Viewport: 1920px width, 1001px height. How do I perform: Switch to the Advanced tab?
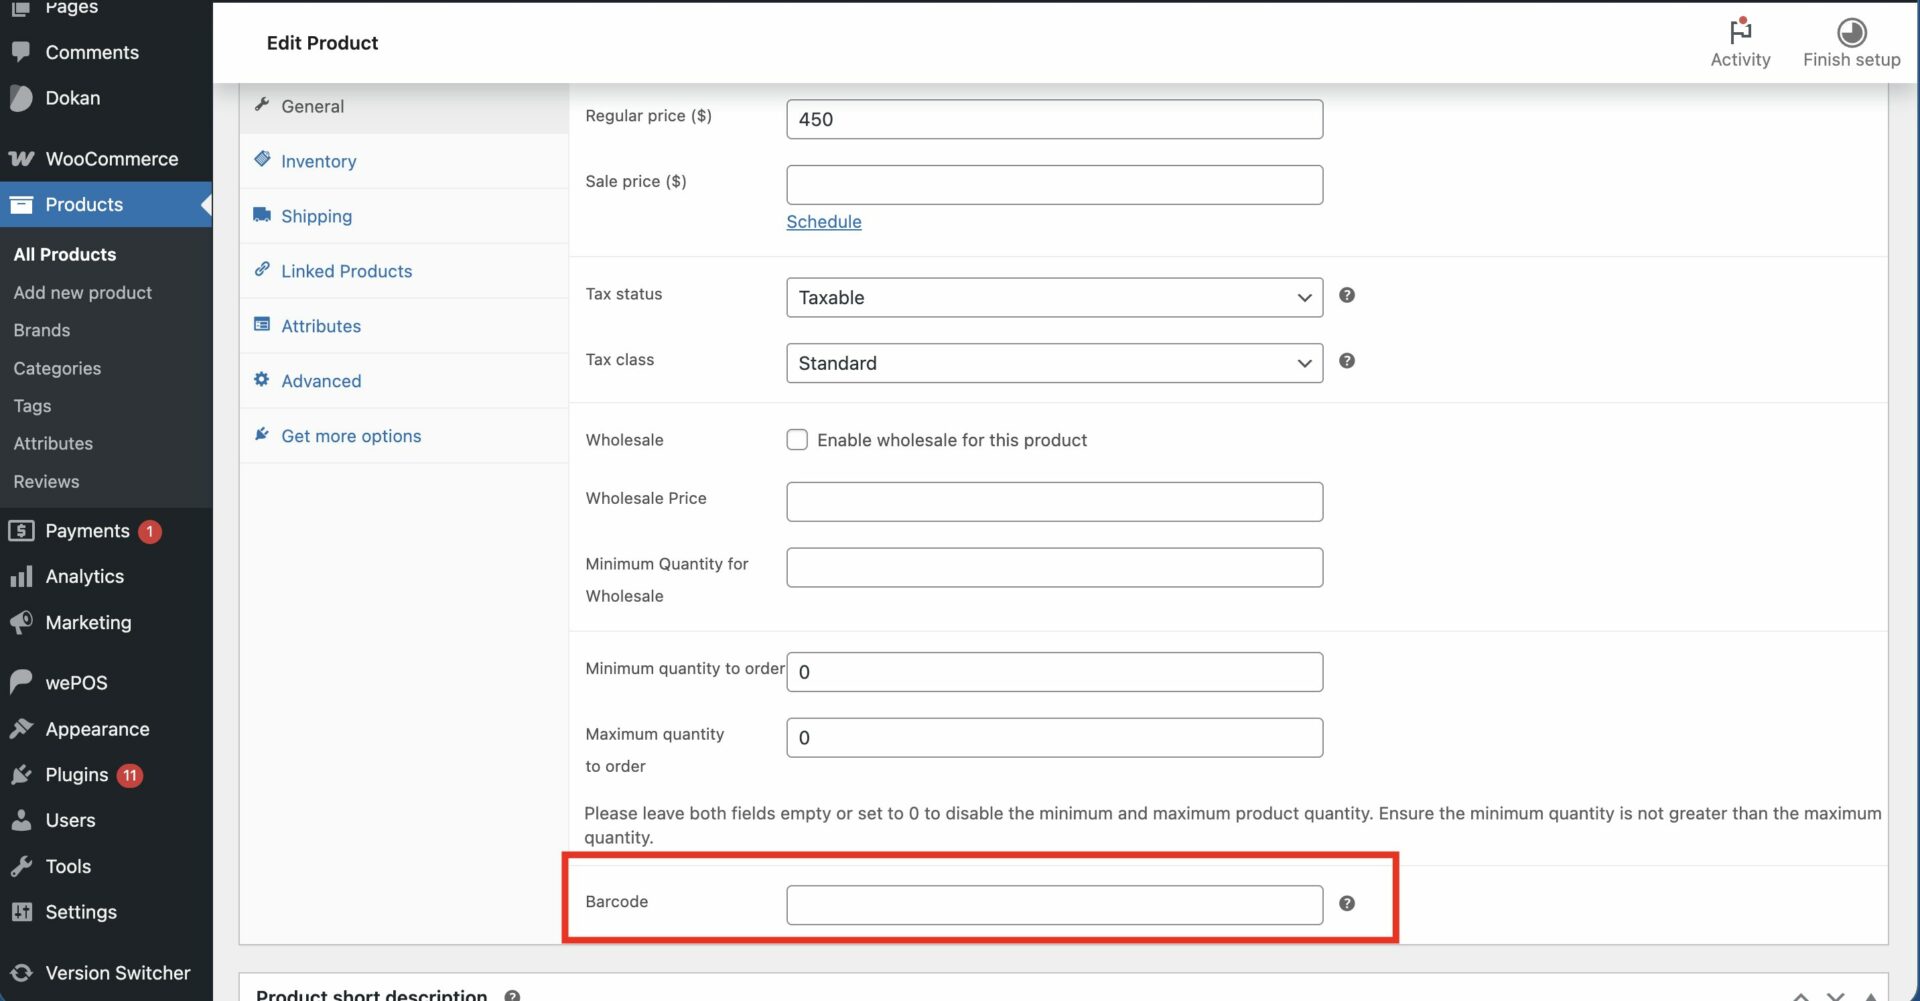click(x=404, y=381)
